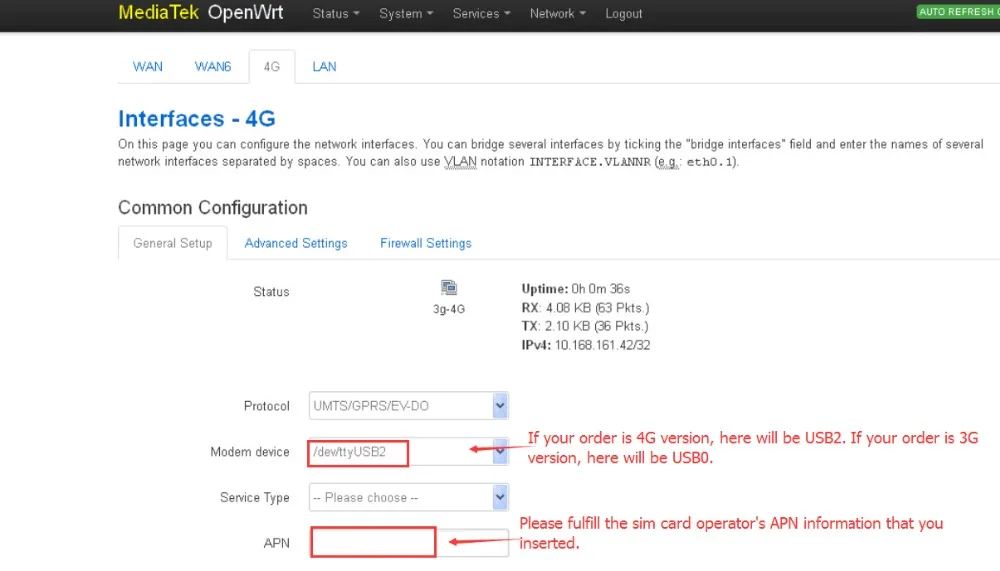The image size is (1000, 571).
Task: Toggle the Auto Refresh indicator
Action: 958,12
